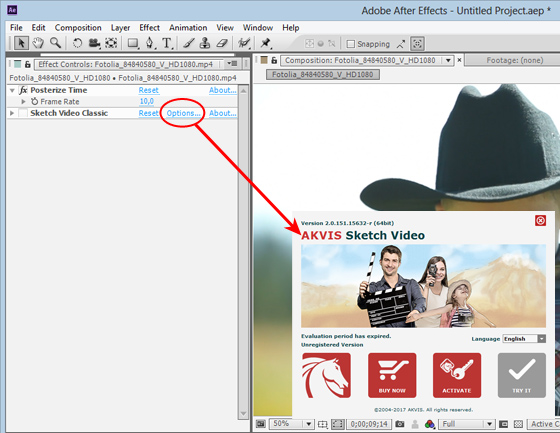The height and width of the screenshot is (433, 560).
Task: Select the Unified Camera tool
Action: tap(94, 43)
